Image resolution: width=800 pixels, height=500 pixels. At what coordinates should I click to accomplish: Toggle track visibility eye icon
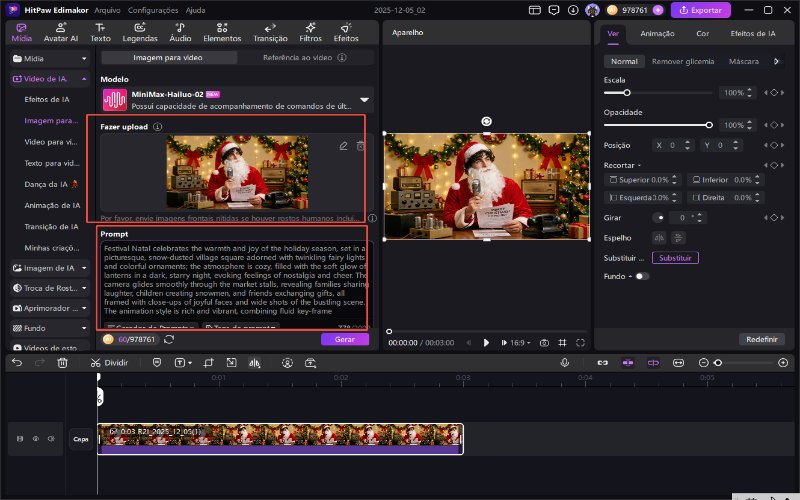35,438
